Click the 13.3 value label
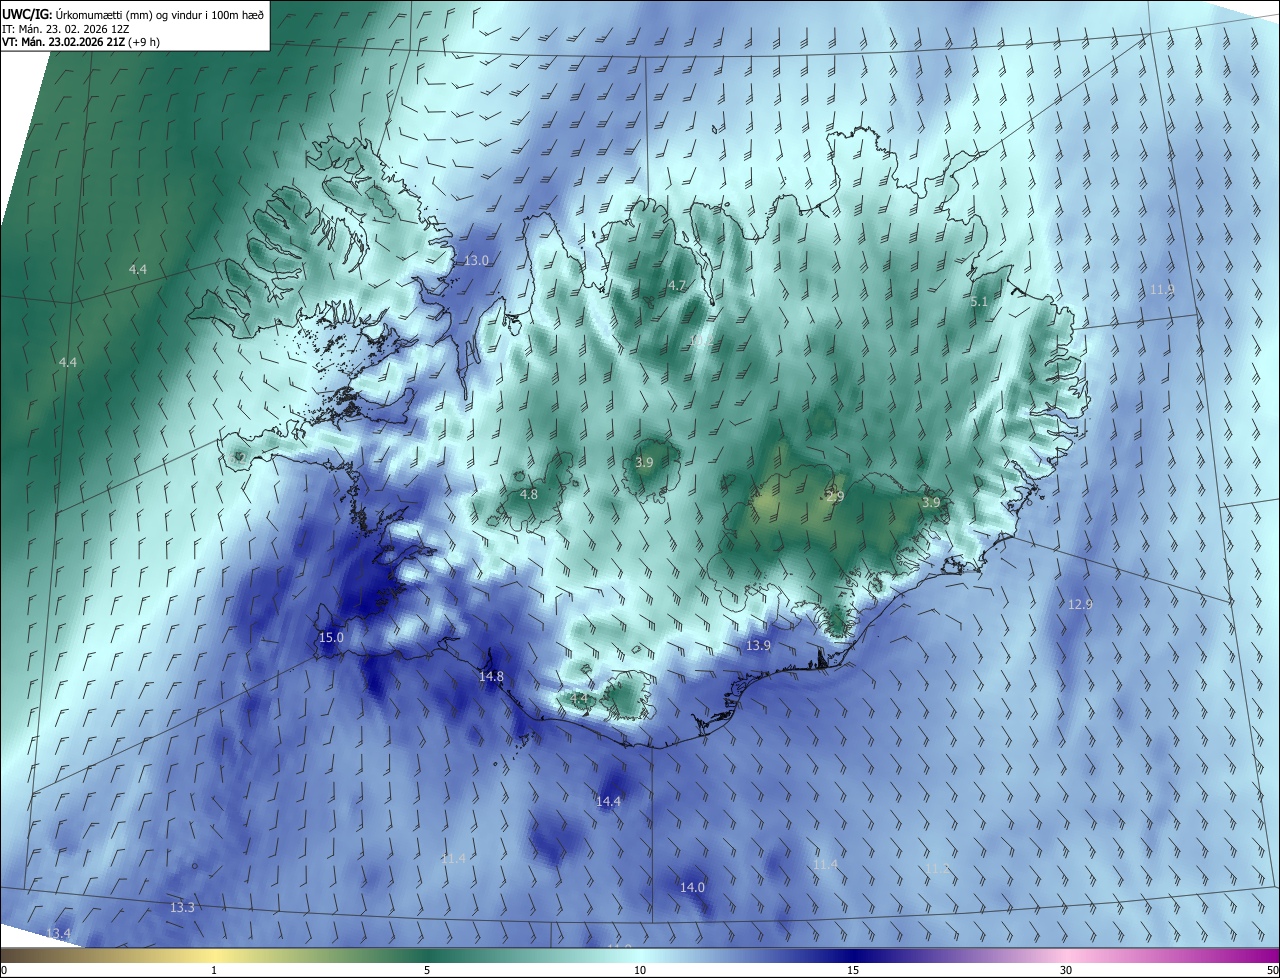Image resolution: width=1280 pixels, height=978 pixels. [182, 908]
